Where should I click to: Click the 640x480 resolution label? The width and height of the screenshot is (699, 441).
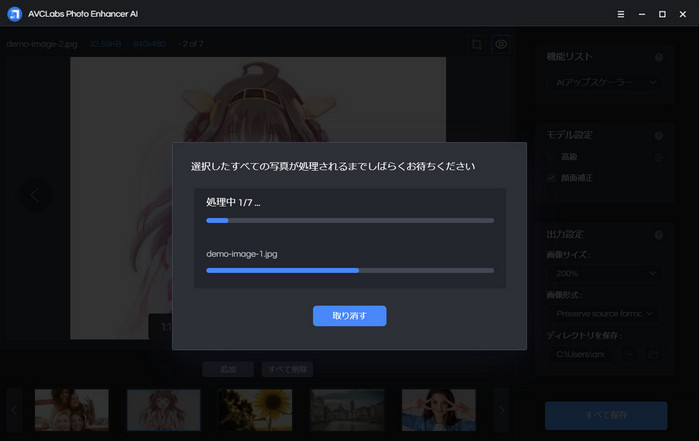pos(150,44)
